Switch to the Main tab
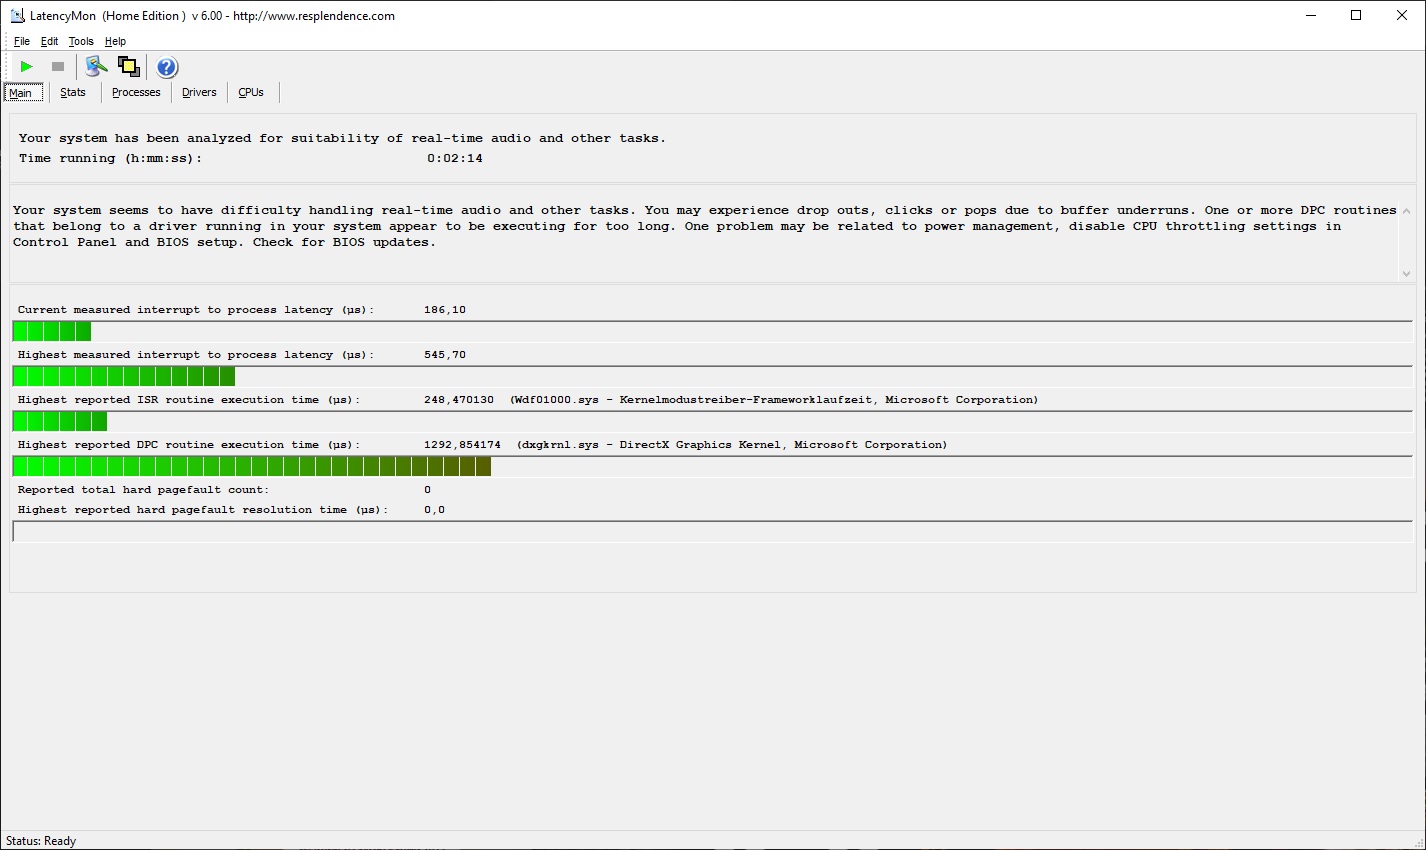 (23, 93)
